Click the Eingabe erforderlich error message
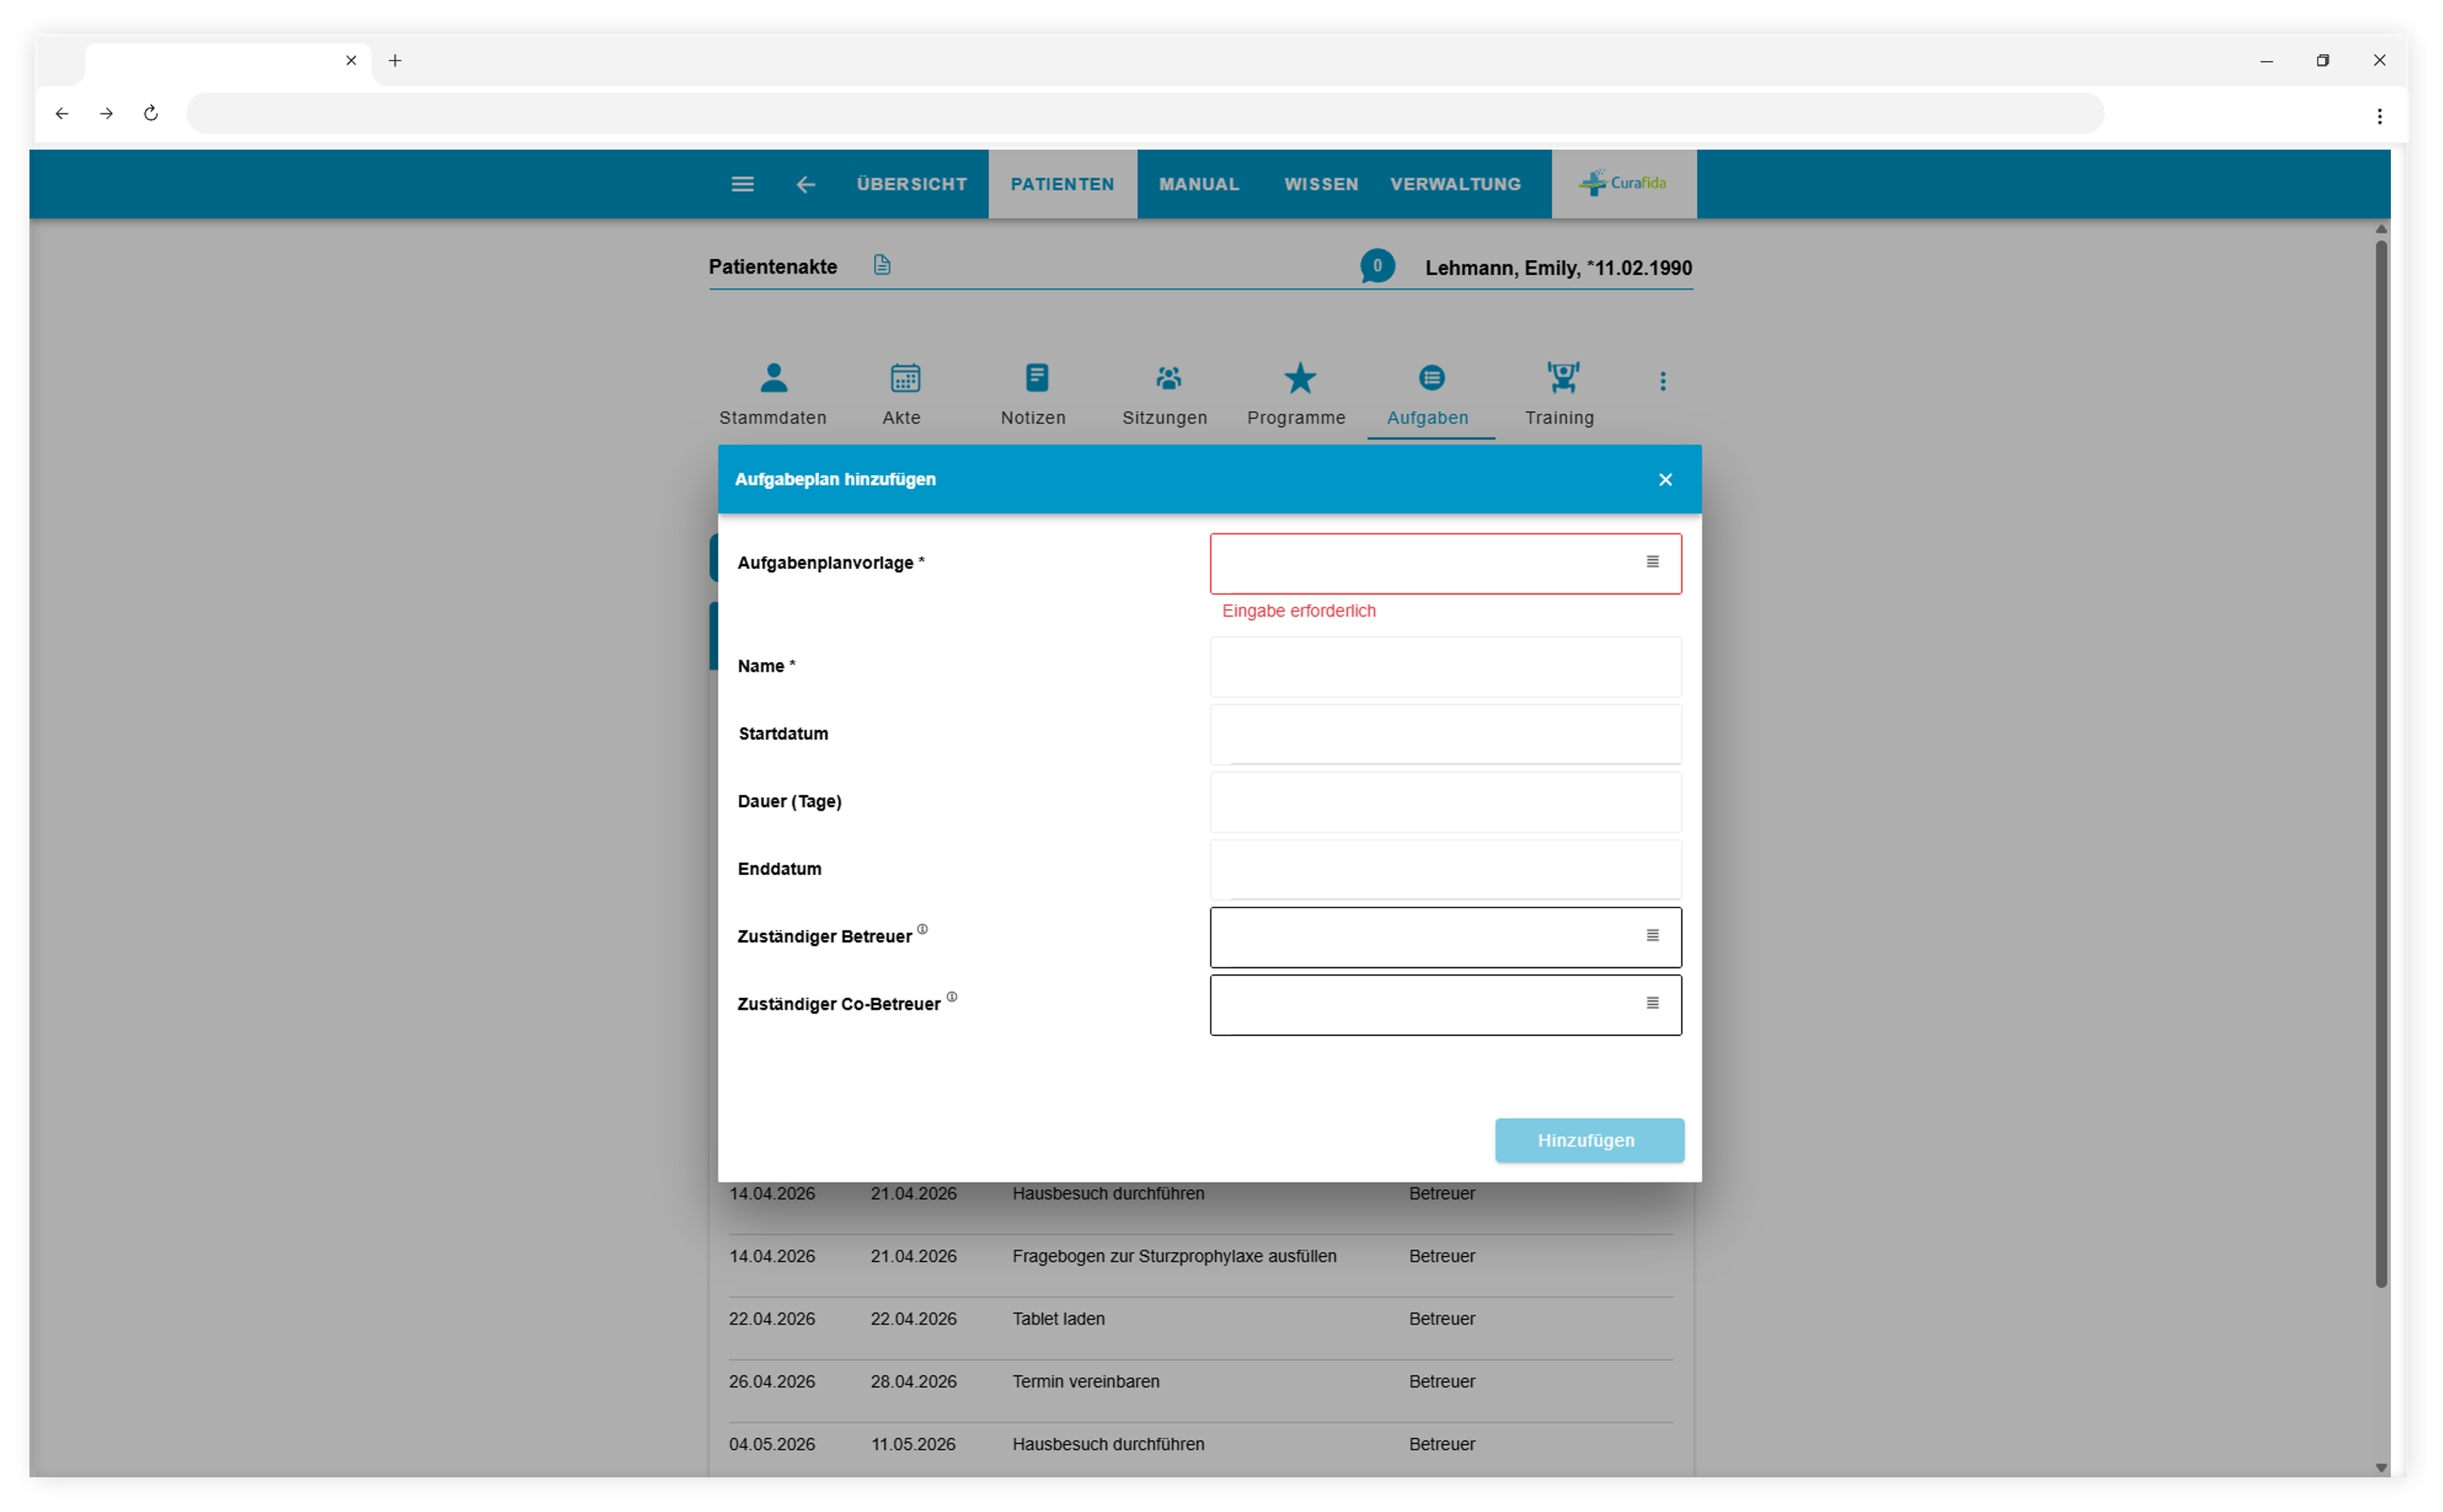Image resolution: width=2443 pixels, height=1512 pixels. [x=1298, y=611]
